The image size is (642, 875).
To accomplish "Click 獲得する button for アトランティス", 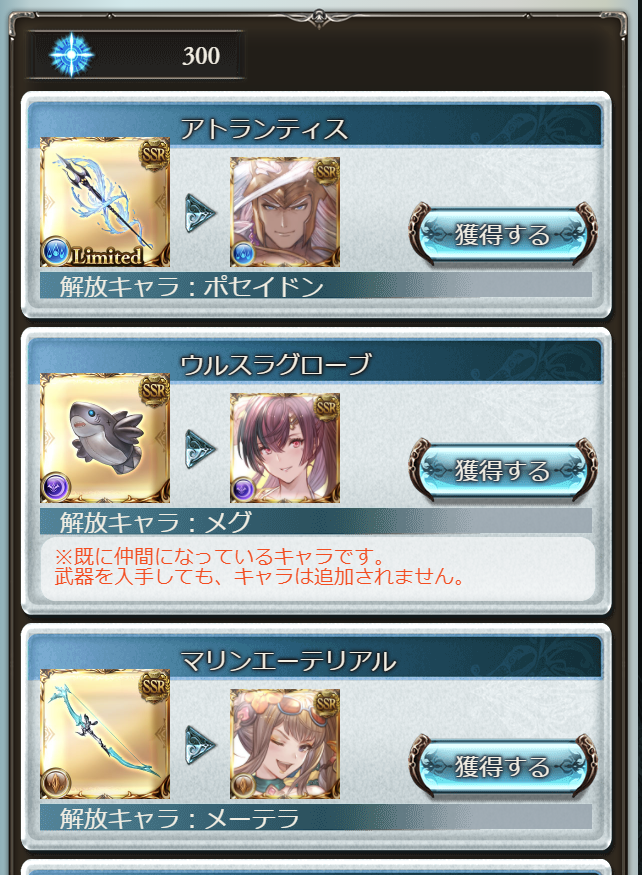I will click(502, 233).
